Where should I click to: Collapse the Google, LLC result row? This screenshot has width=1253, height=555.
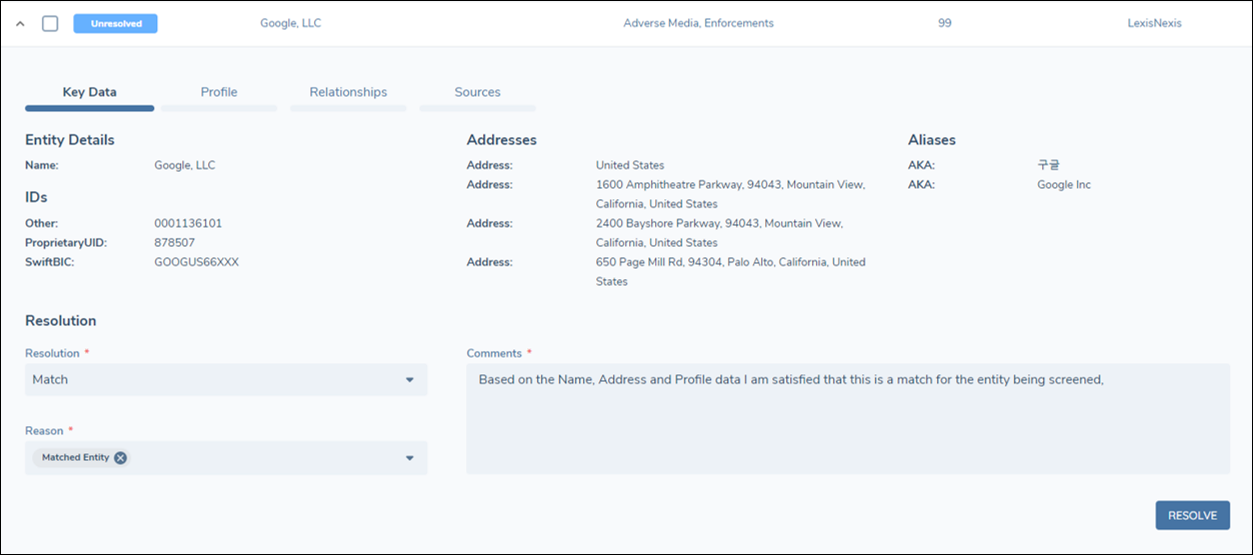[21, 24]
